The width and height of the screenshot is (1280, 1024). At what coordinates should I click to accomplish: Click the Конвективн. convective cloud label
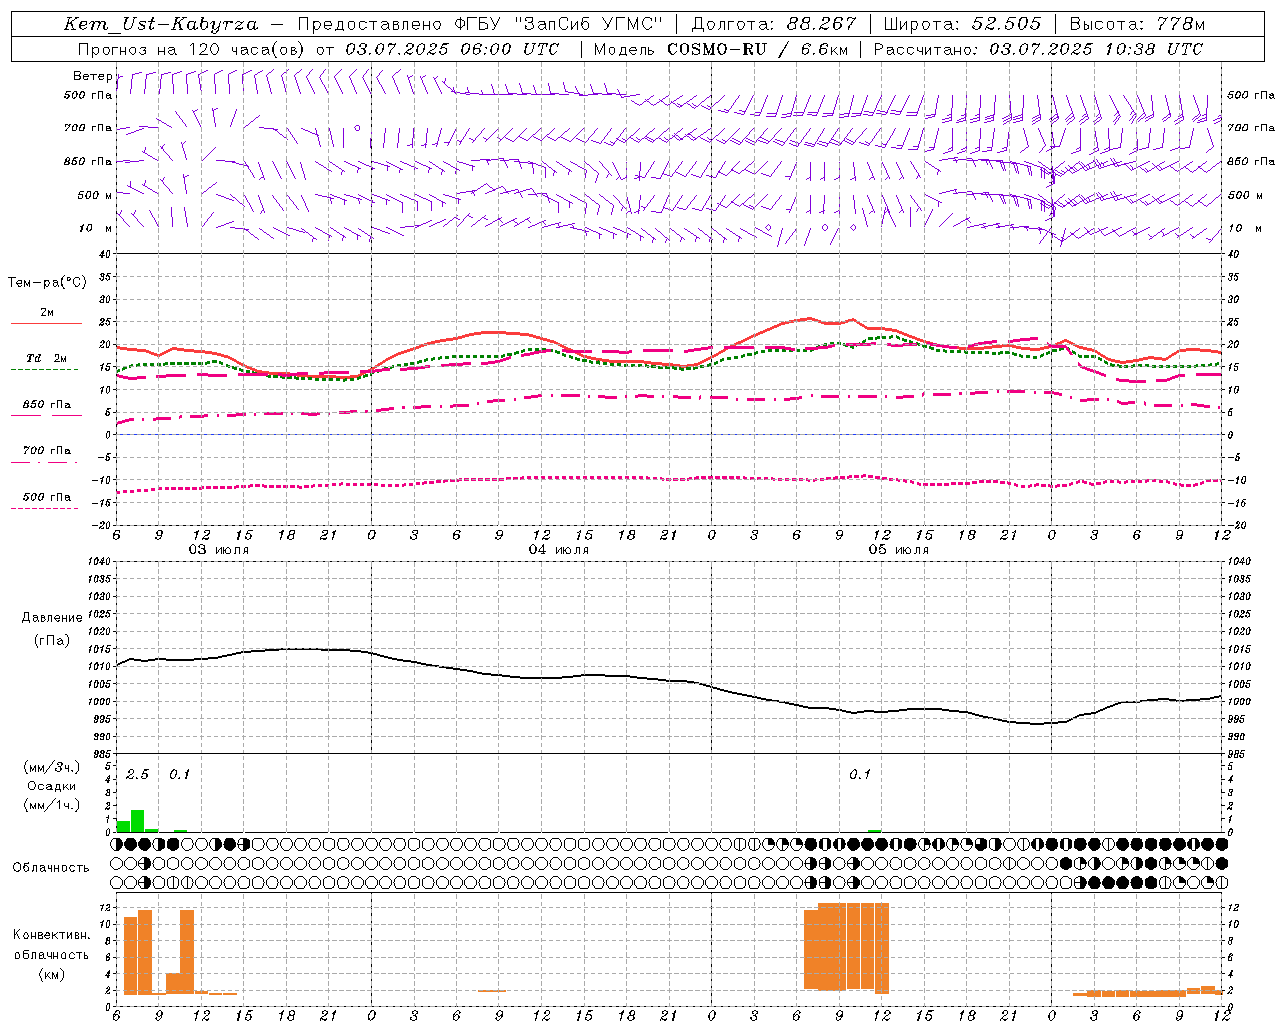coord(51,934)
